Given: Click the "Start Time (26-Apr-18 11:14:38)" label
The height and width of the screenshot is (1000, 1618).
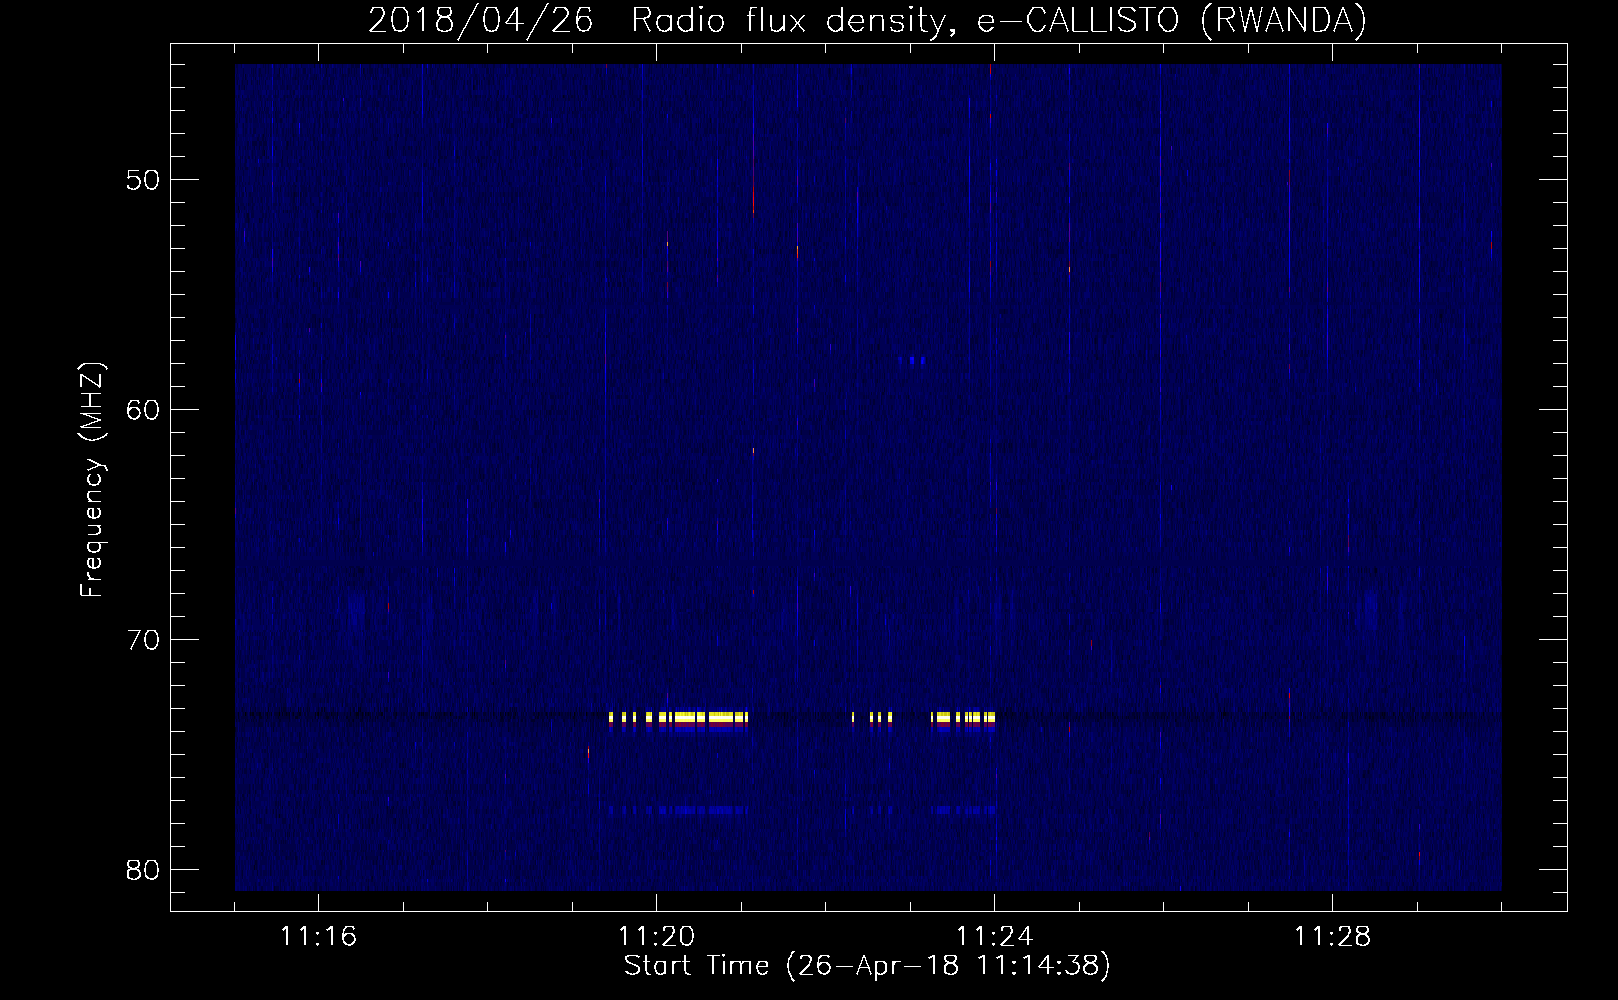Looking at the screenshot, I should (x=867, y=967).
